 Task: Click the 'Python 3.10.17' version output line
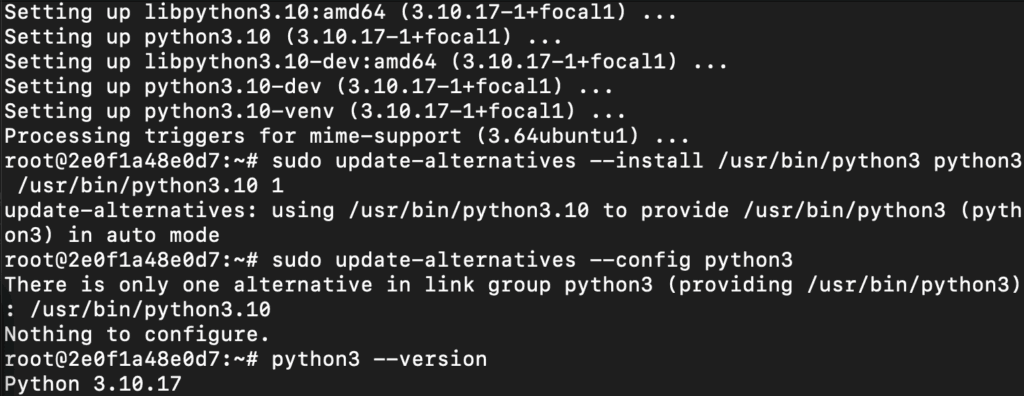[93, 384]
